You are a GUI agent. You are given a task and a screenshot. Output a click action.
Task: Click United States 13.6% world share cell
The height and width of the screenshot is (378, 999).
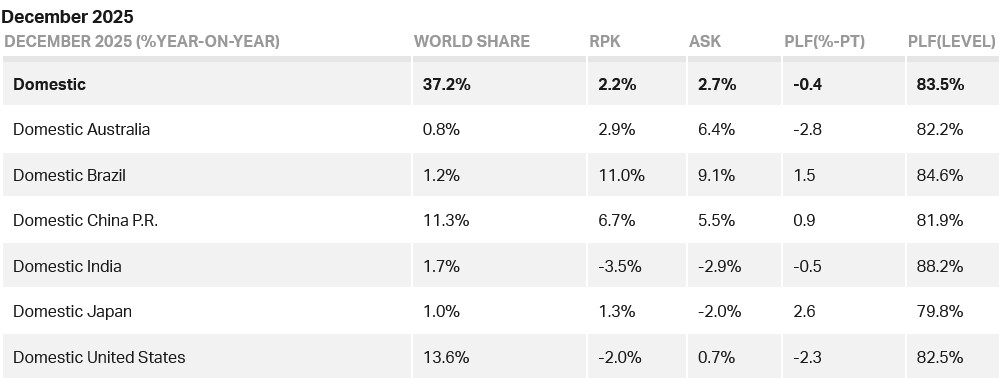point(446,357)
